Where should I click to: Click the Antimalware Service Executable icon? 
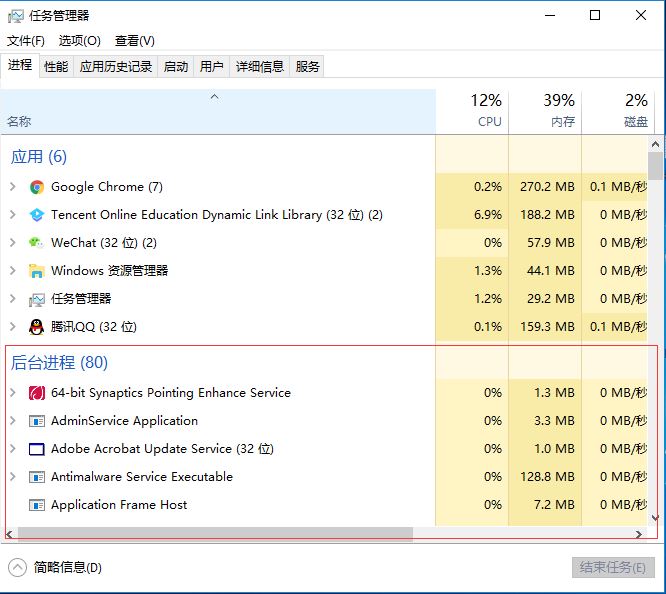pyautogui.click(x=37, y=477)
